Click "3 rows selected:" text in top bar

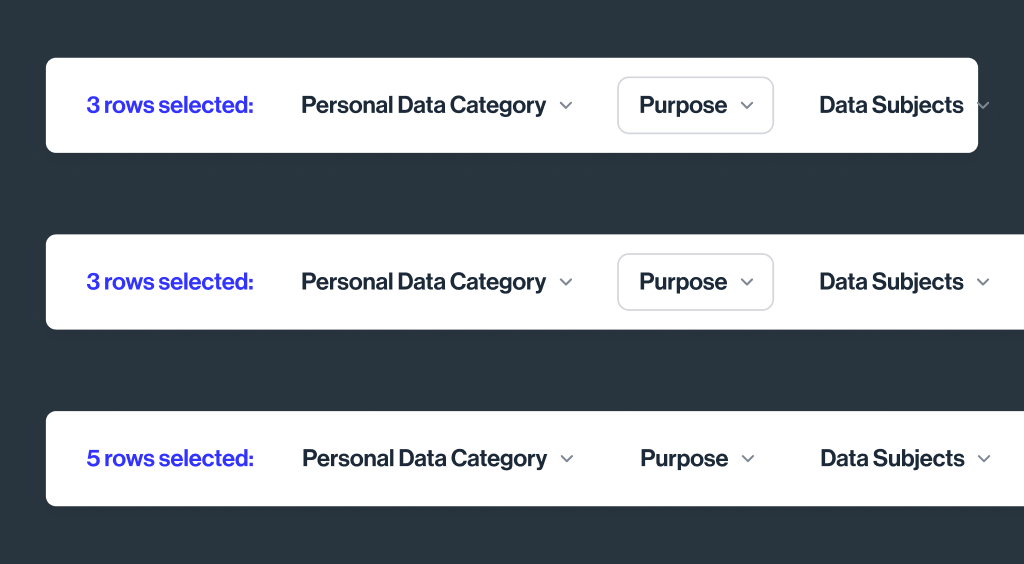(170, 105)
